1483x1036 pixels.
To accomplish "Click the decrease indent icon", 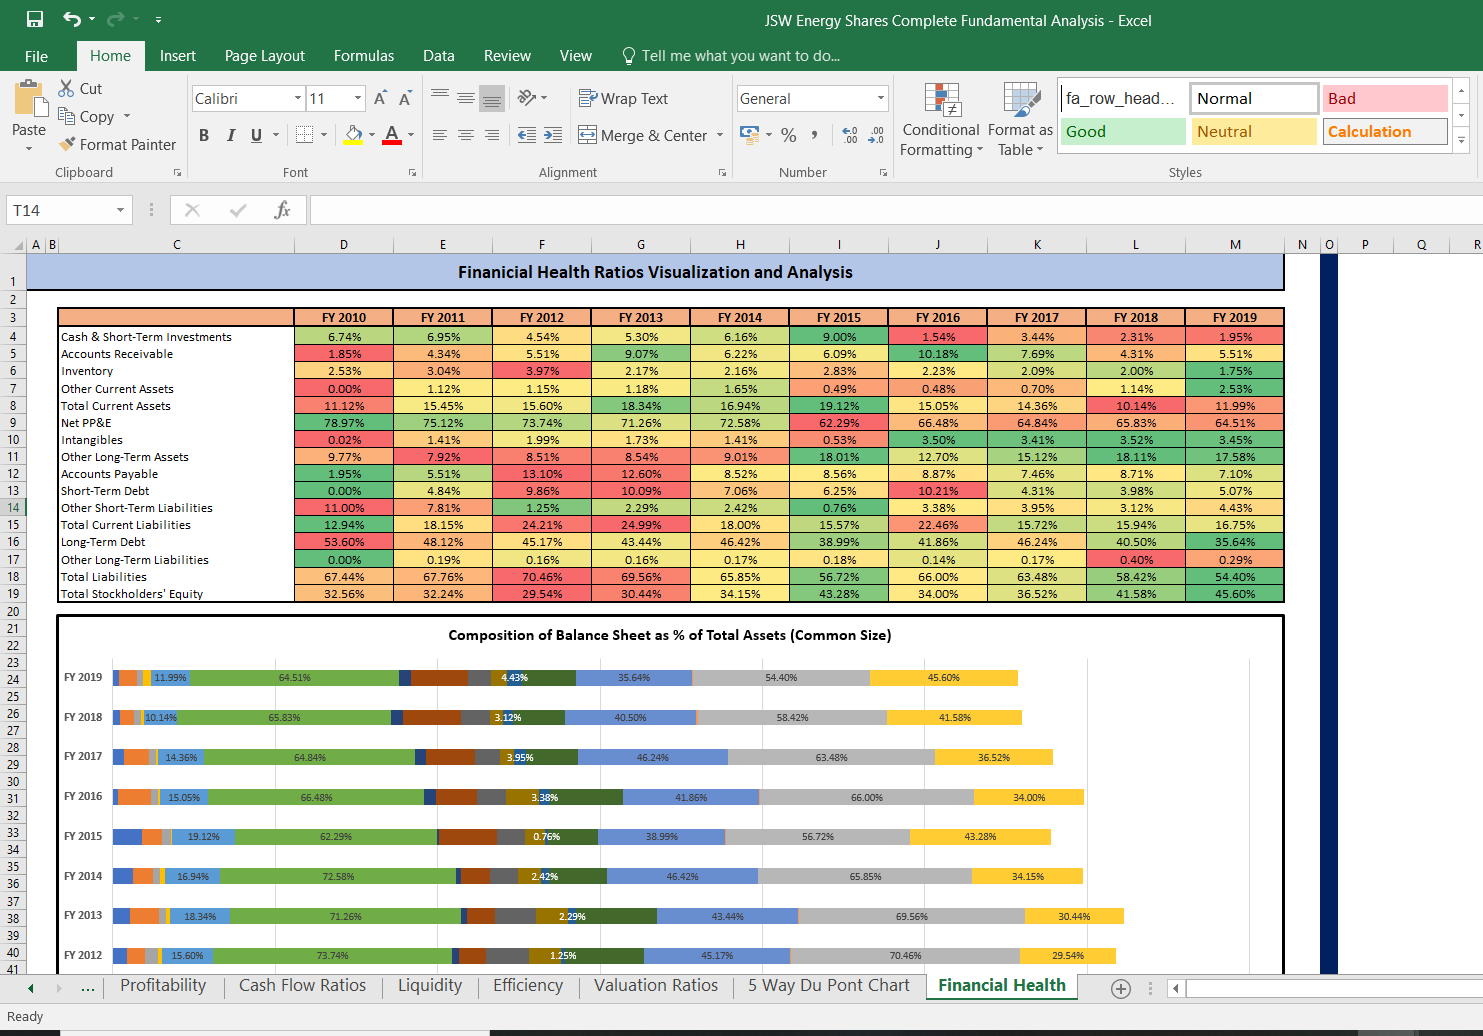I will point(527,135).
